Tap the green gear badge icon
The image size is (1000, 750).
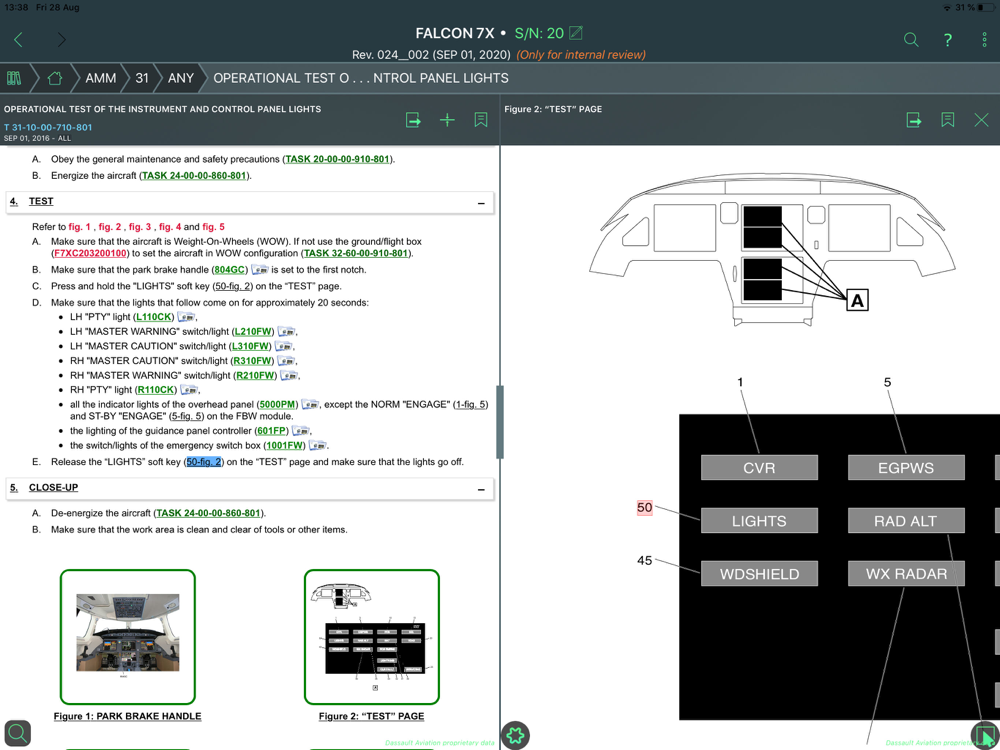point(516,735)
